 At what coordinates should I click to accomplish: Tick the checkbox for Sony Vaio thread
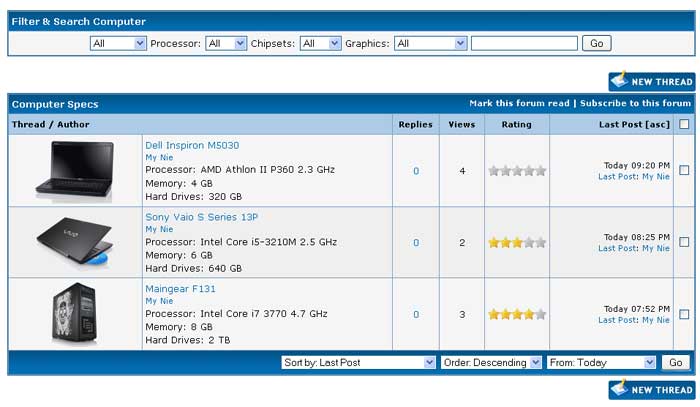(684, 242)
